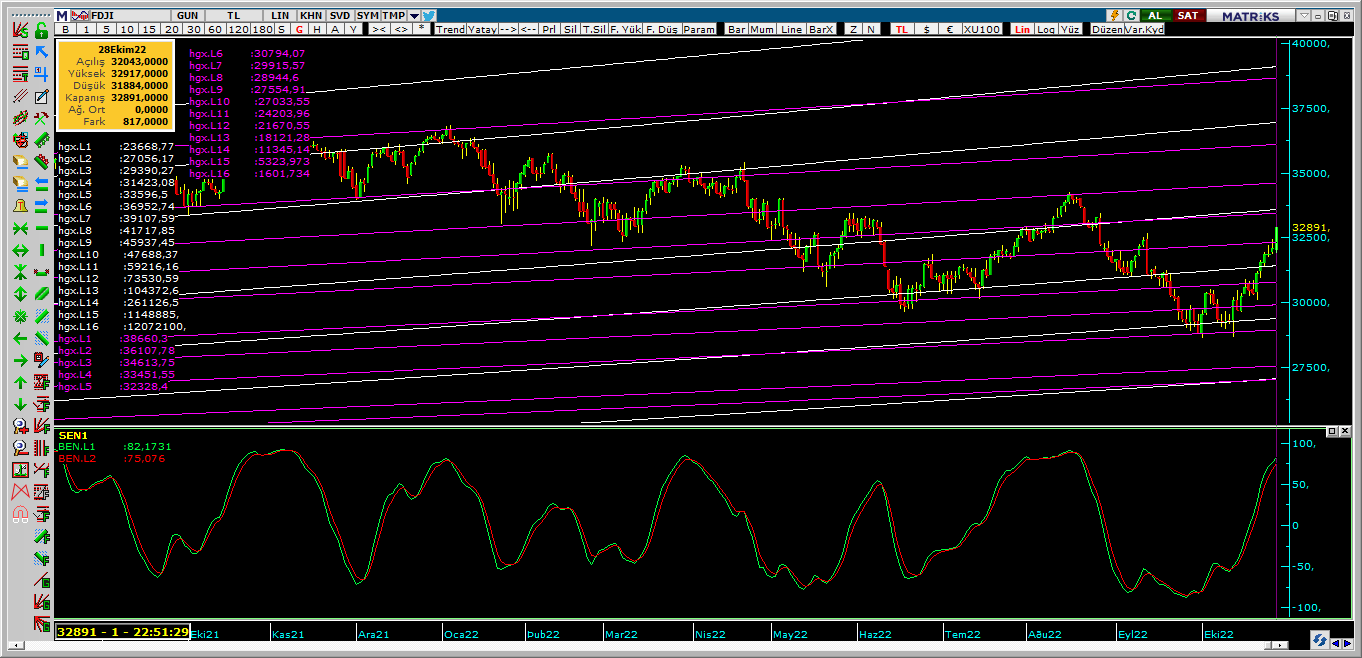Switch chart type to Line
This screenshot has width=1362, height=658.
791,29
